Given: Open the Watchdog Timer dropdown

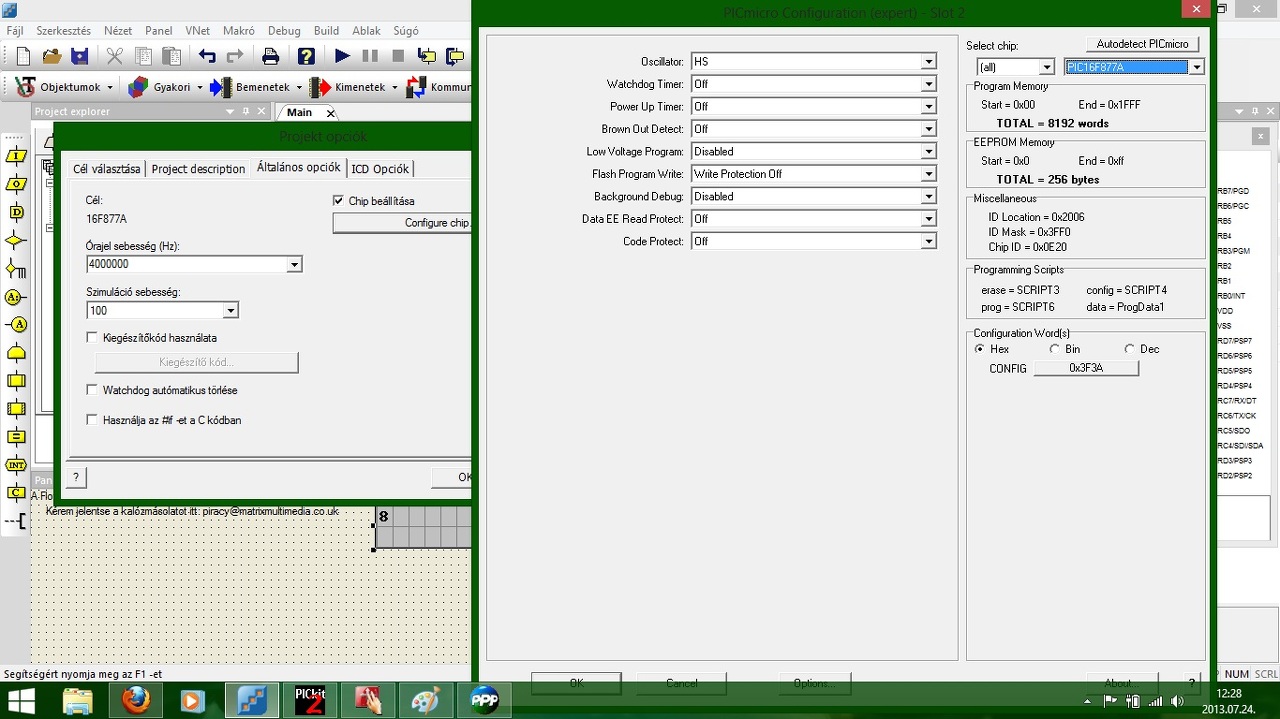Looking at the screenshot, I should 928,84.
